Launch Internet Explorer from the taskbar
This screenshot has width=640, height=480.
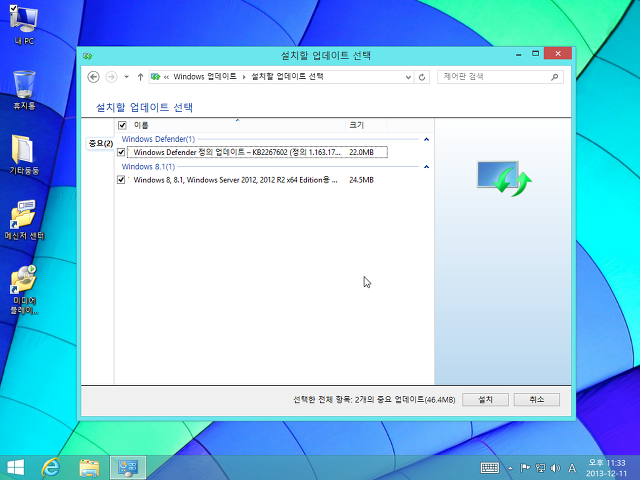[x=51, y=467]
